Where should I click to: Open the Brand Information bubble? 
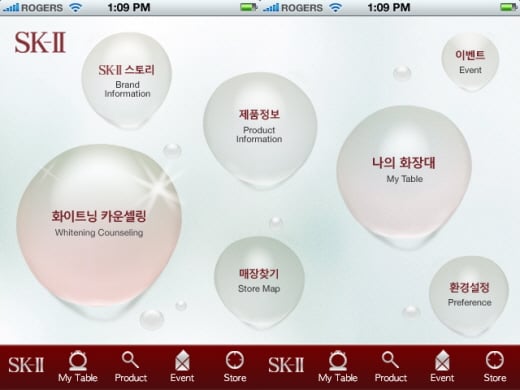(127, 81)
